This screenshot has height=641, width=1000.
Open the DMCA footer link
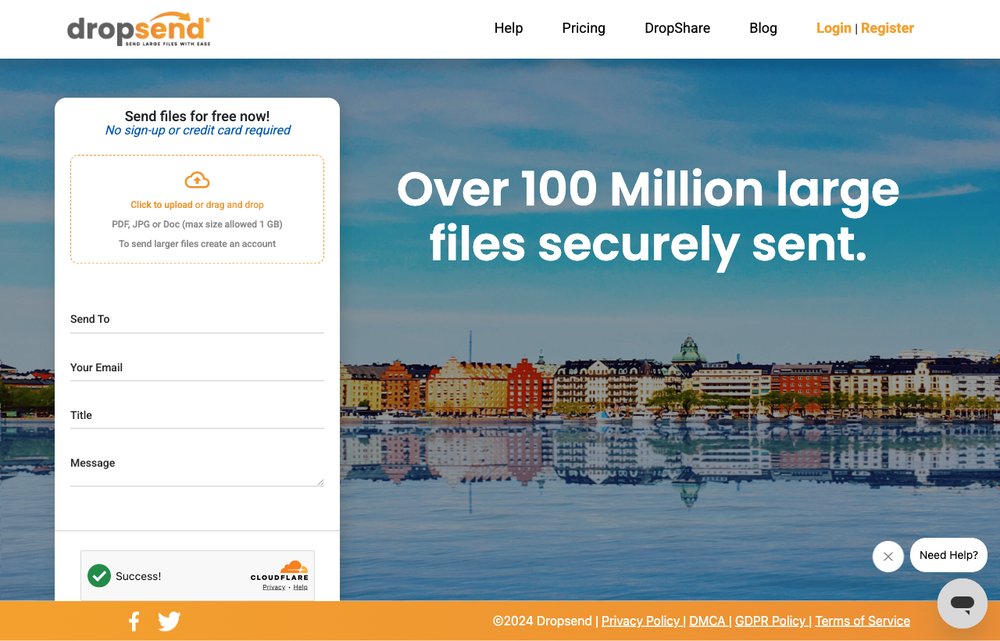pyautogui.click(x=707, y=621)
